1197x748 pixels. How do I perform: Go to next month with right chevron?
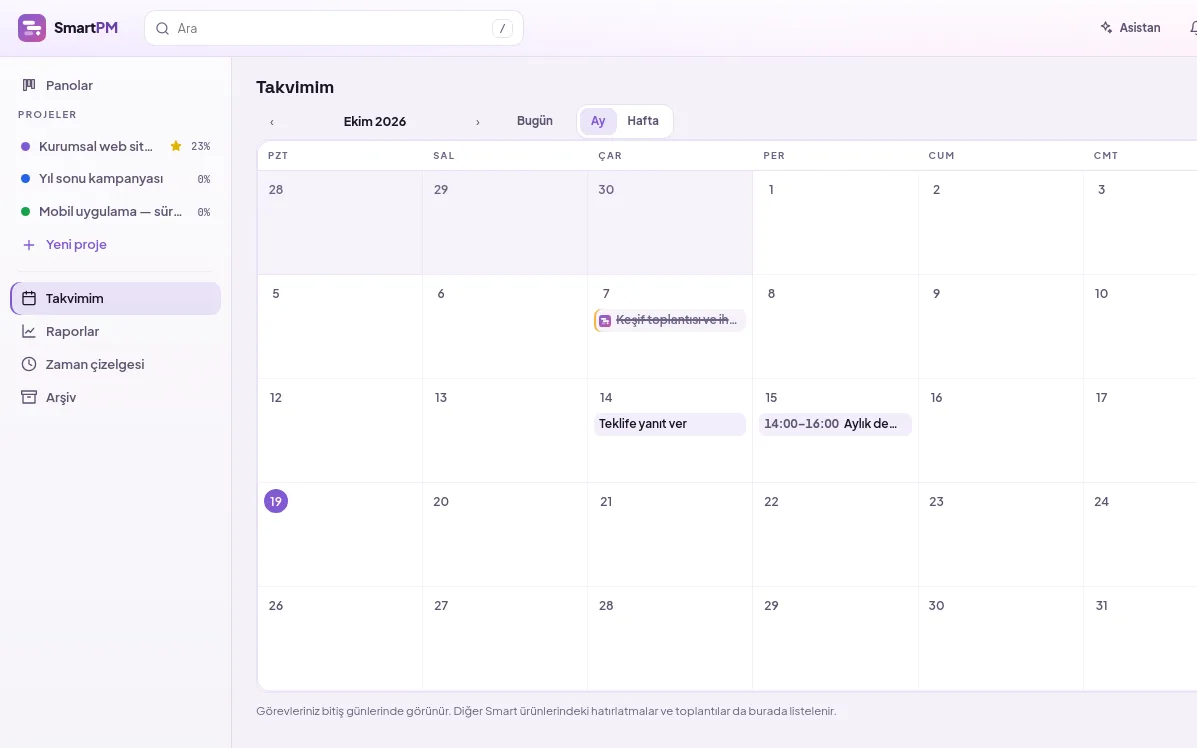pos(478,122)
